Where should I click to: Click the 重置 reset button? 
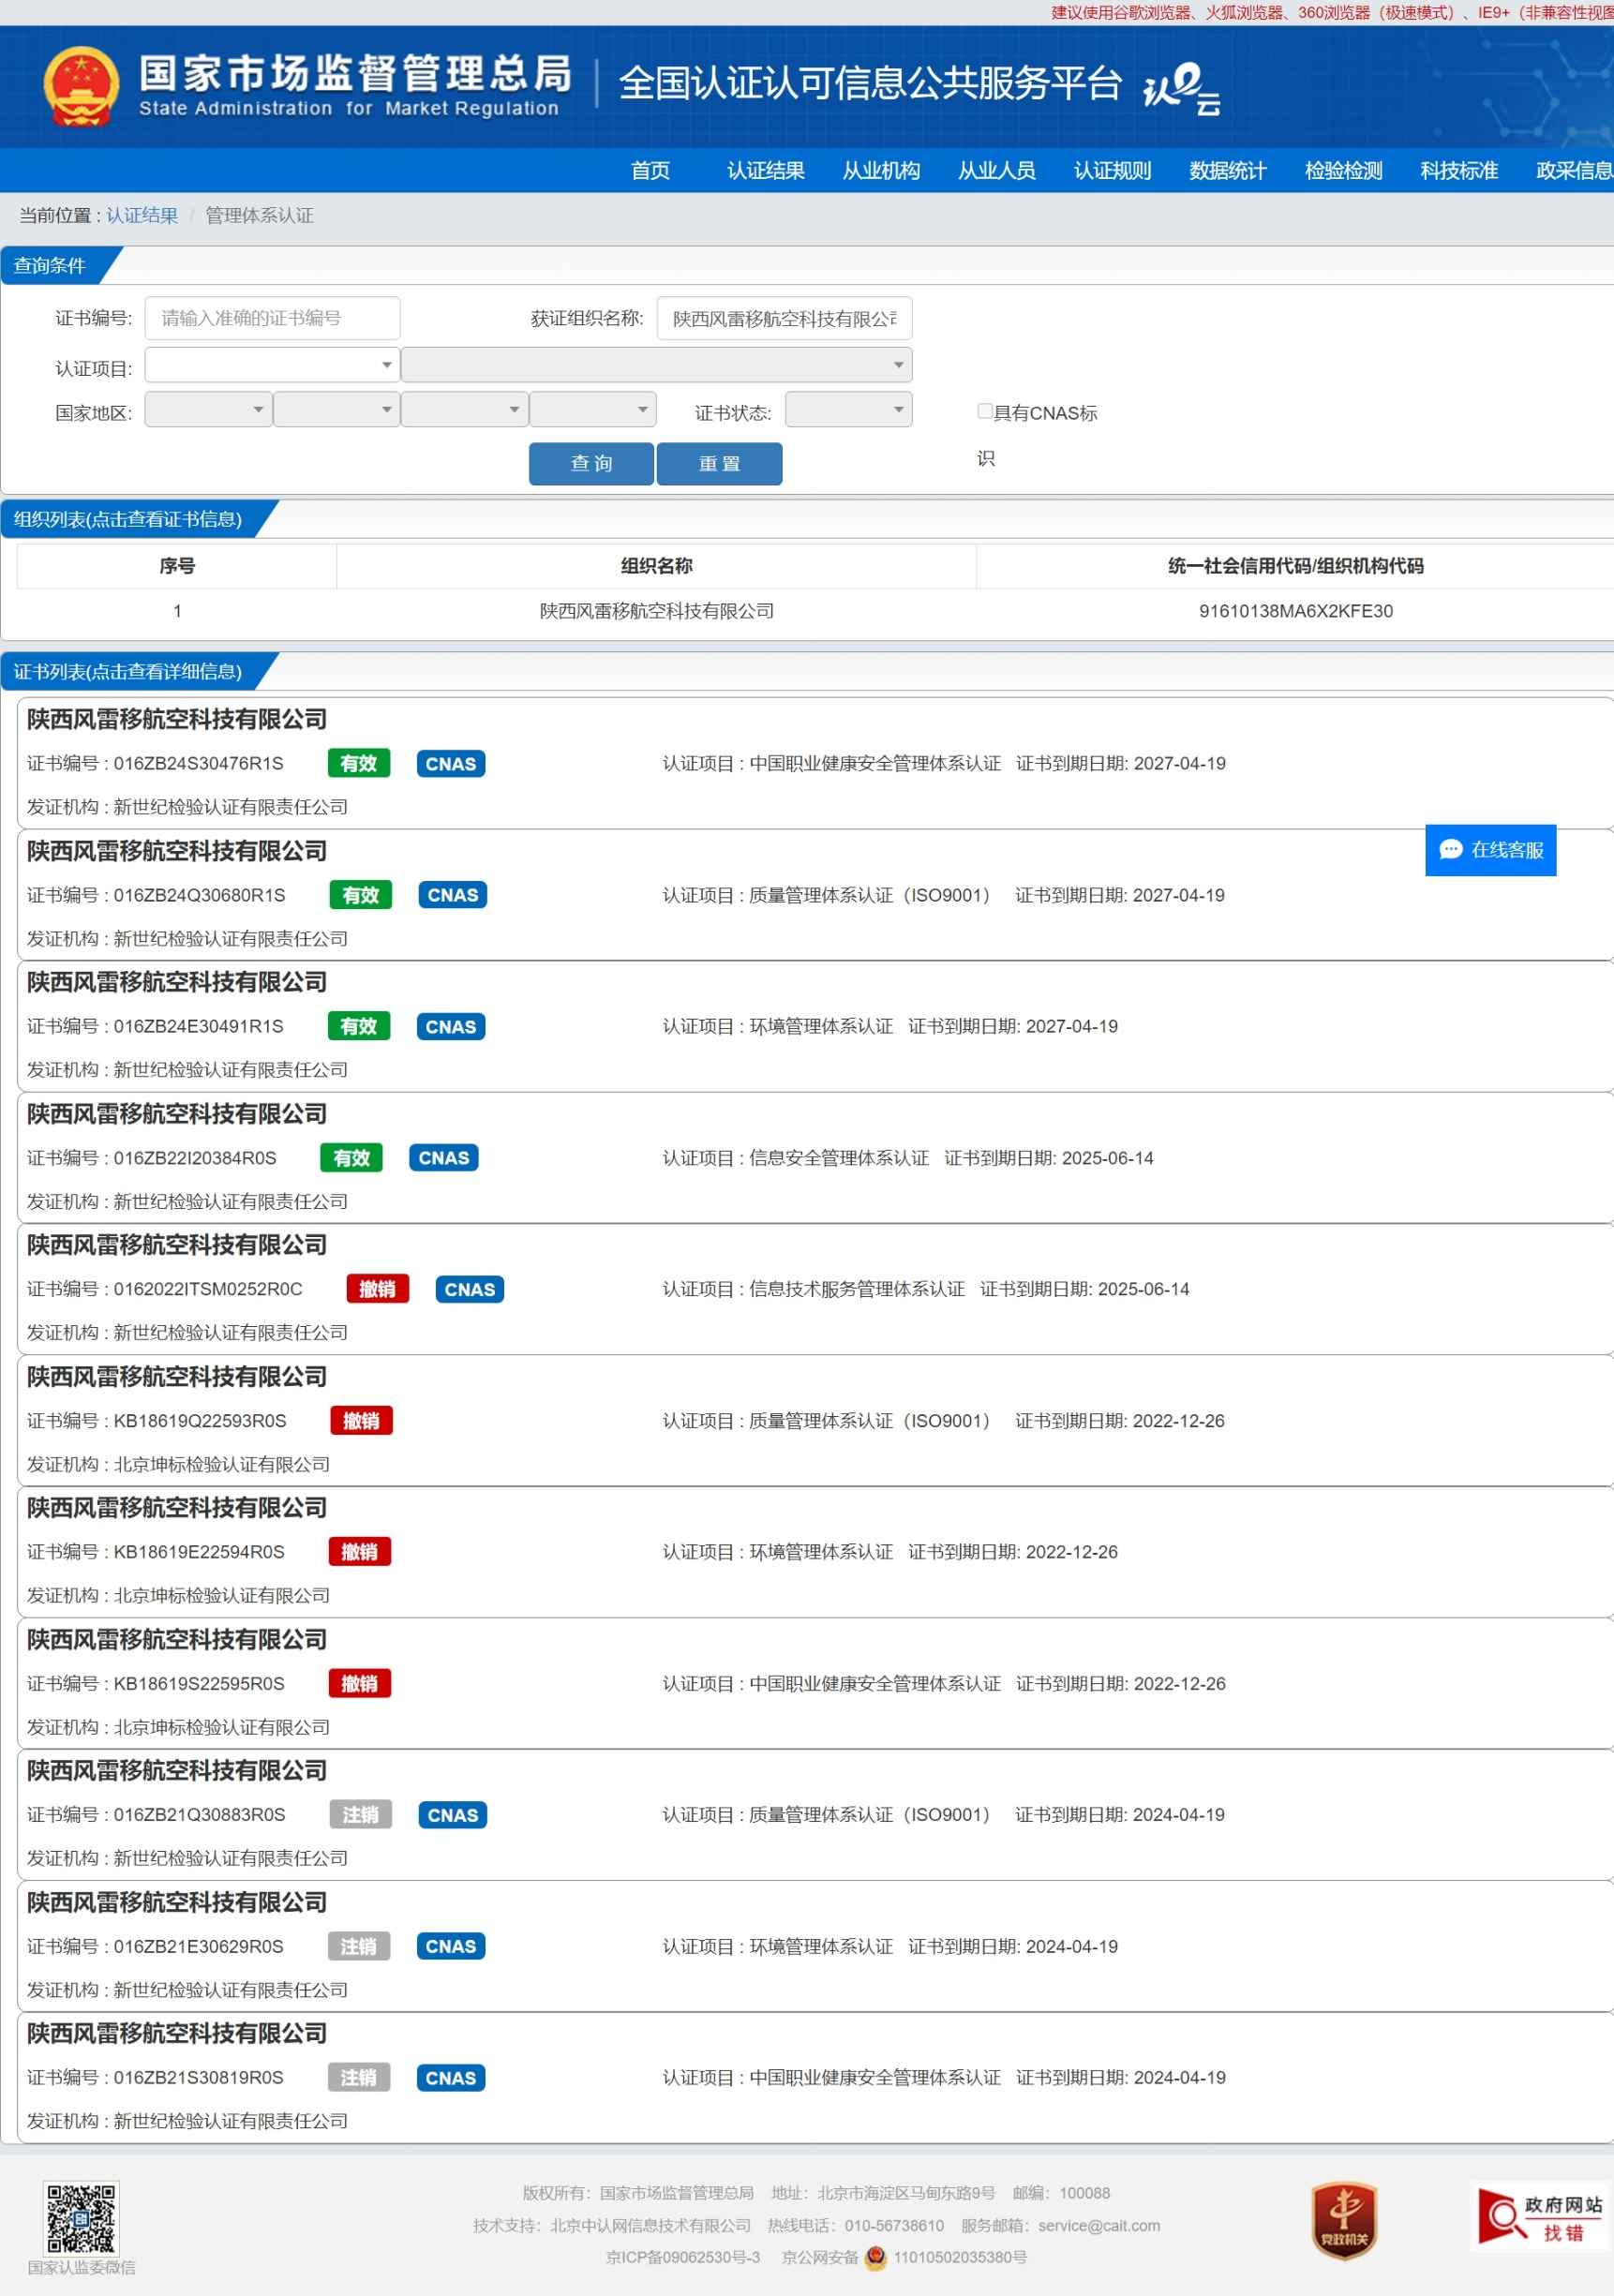pyautogui.click(x=719, y=464)
